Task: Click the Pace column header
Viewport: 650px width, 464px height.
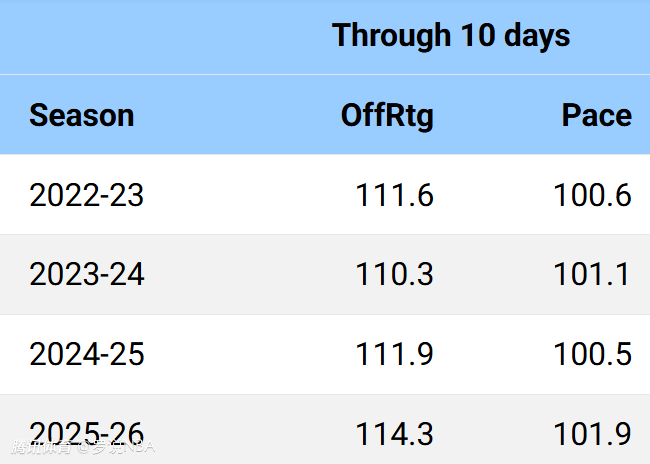Action: [596, 115]
